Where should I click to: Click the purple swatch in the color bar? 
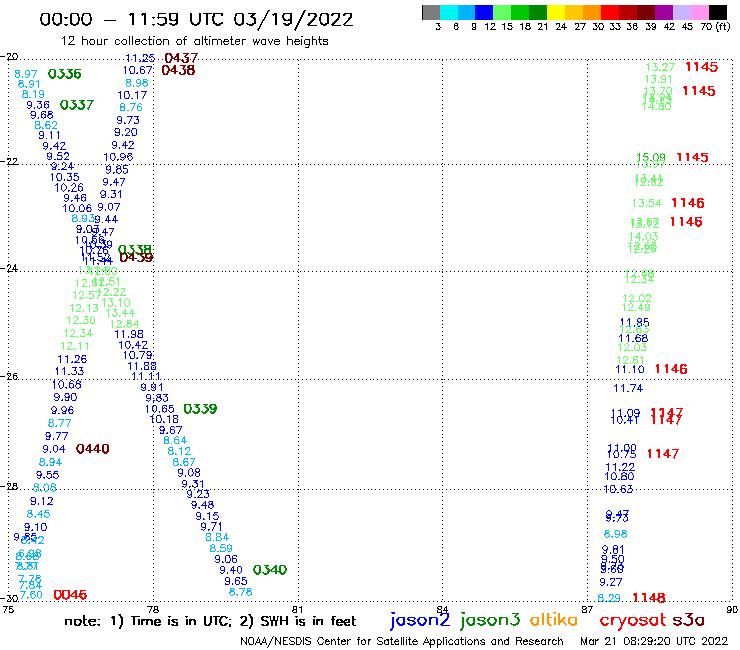tap(664, 12)
